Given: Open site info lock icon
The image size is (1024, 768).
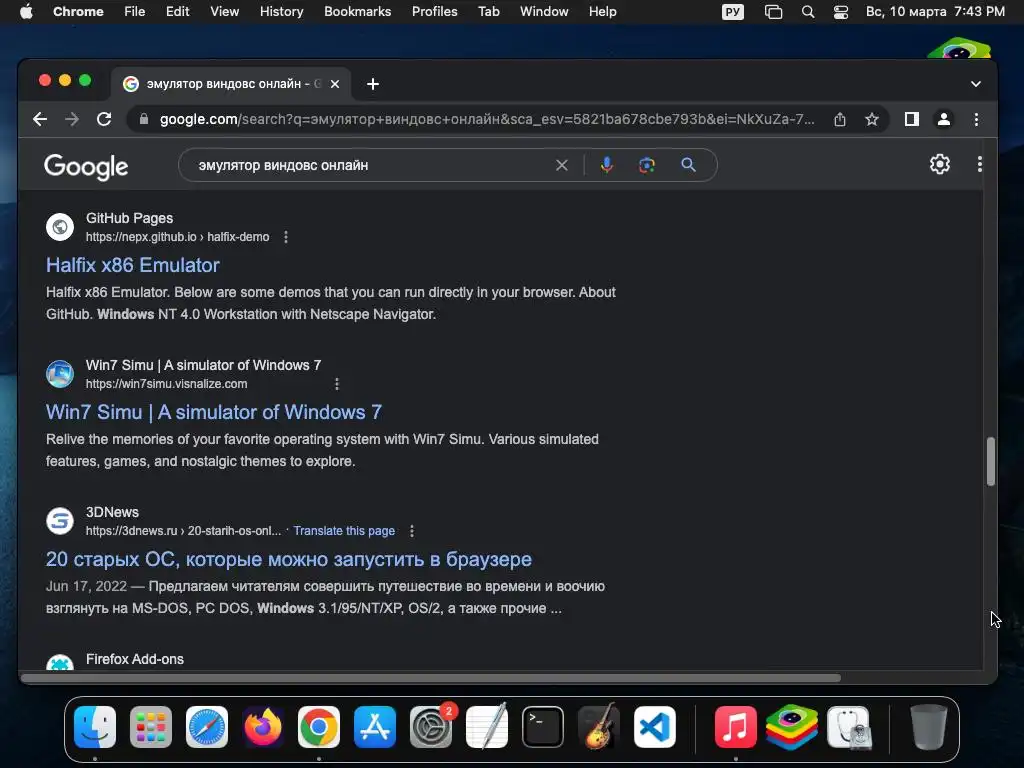Looking at the screenshot, I should (x=144, y=120).
